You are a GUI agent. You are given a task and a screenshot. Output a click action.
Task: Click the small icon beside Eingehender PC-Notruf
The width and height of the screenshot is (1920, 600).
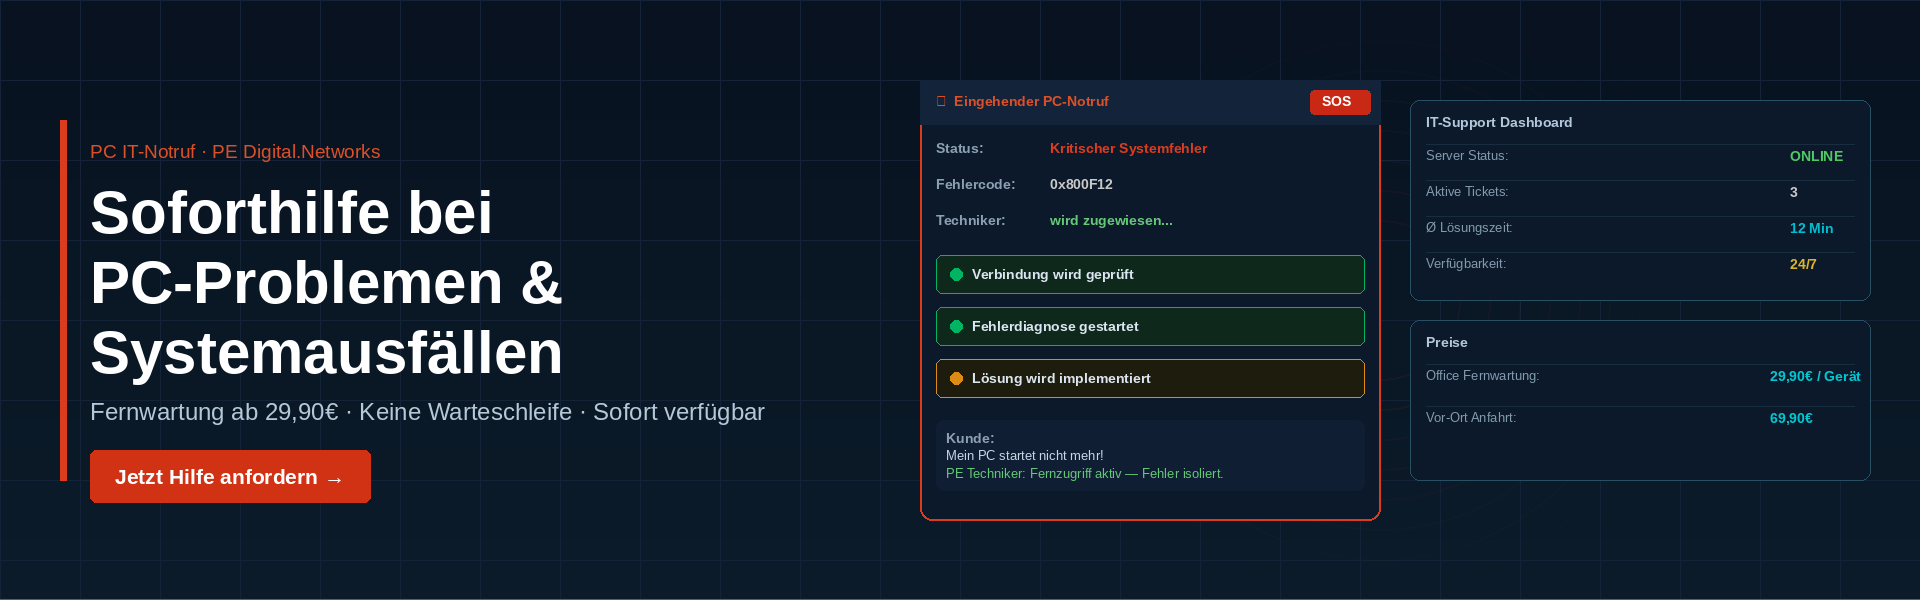click(x=941, y=102)
